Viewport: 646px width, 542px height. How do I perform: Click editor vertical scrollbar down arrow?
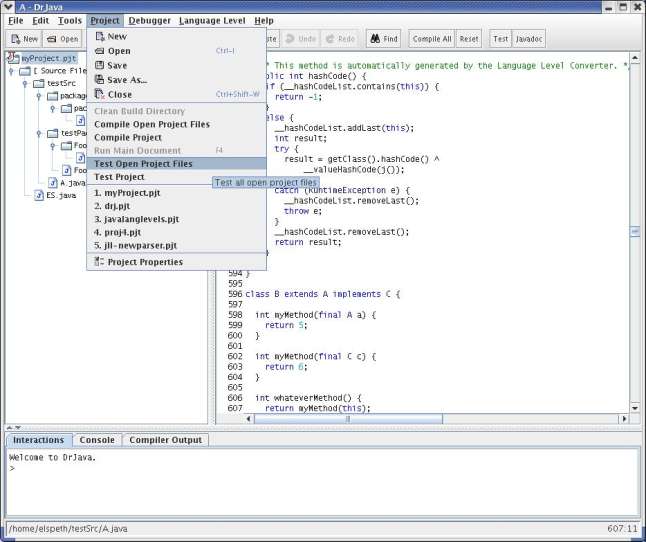click(x=634, y=408)
